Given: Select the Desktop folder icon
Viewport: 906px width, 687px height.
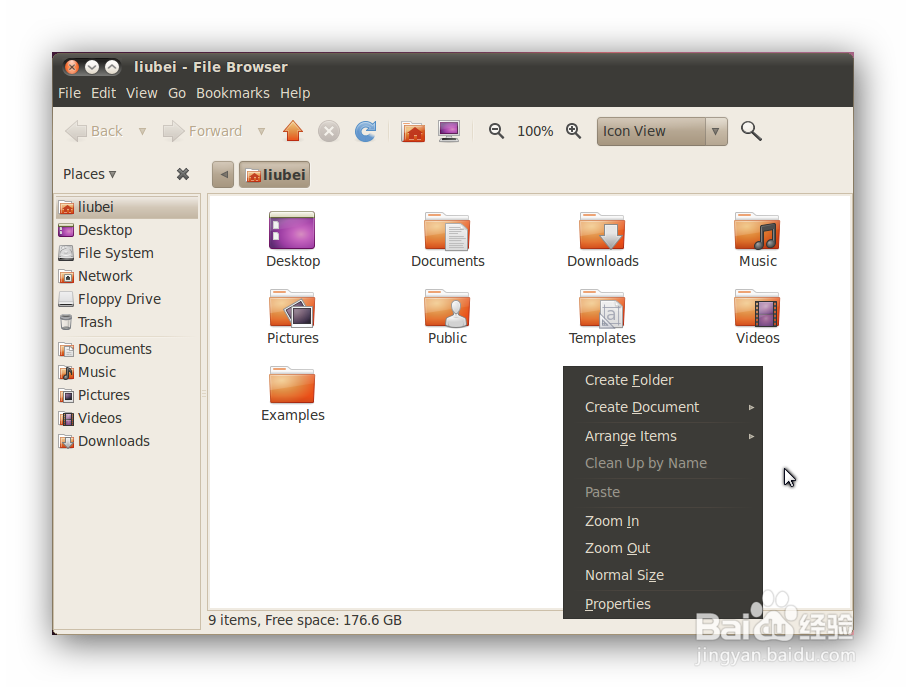Looking at the screenshot, I should pos(292,231).
